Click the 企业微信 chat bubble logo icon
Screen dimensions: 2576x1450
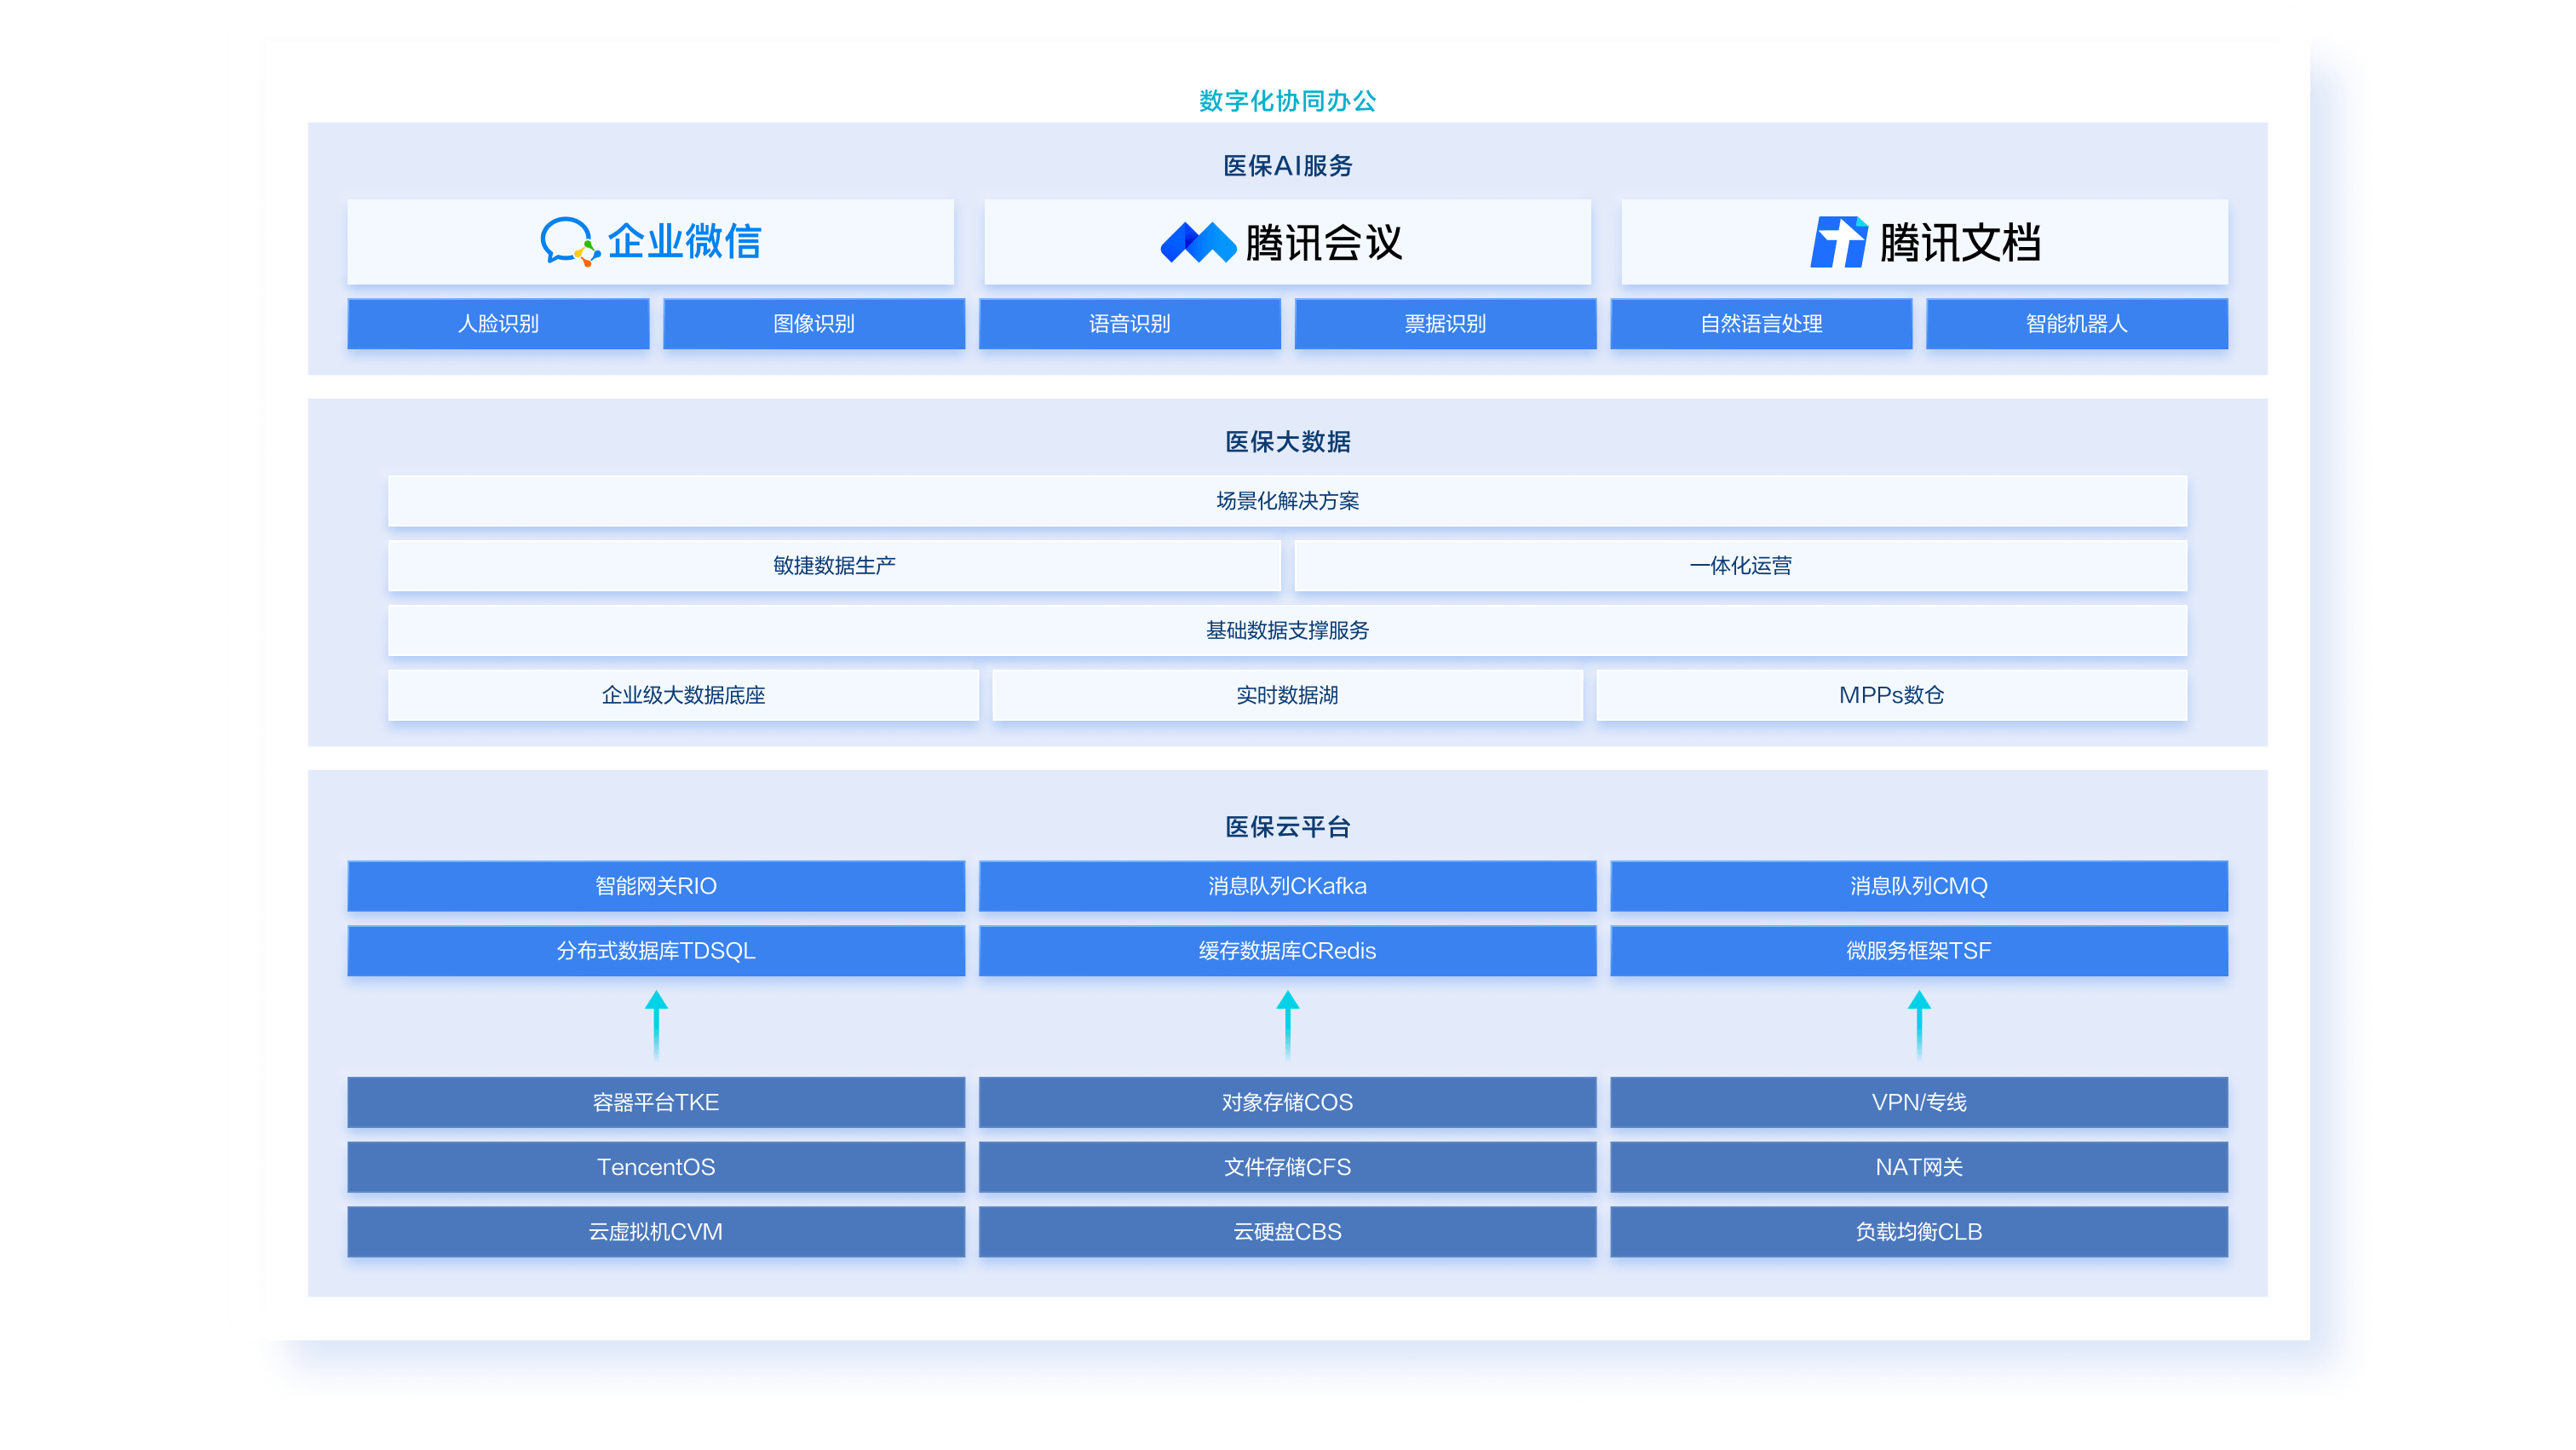point(569,241)
